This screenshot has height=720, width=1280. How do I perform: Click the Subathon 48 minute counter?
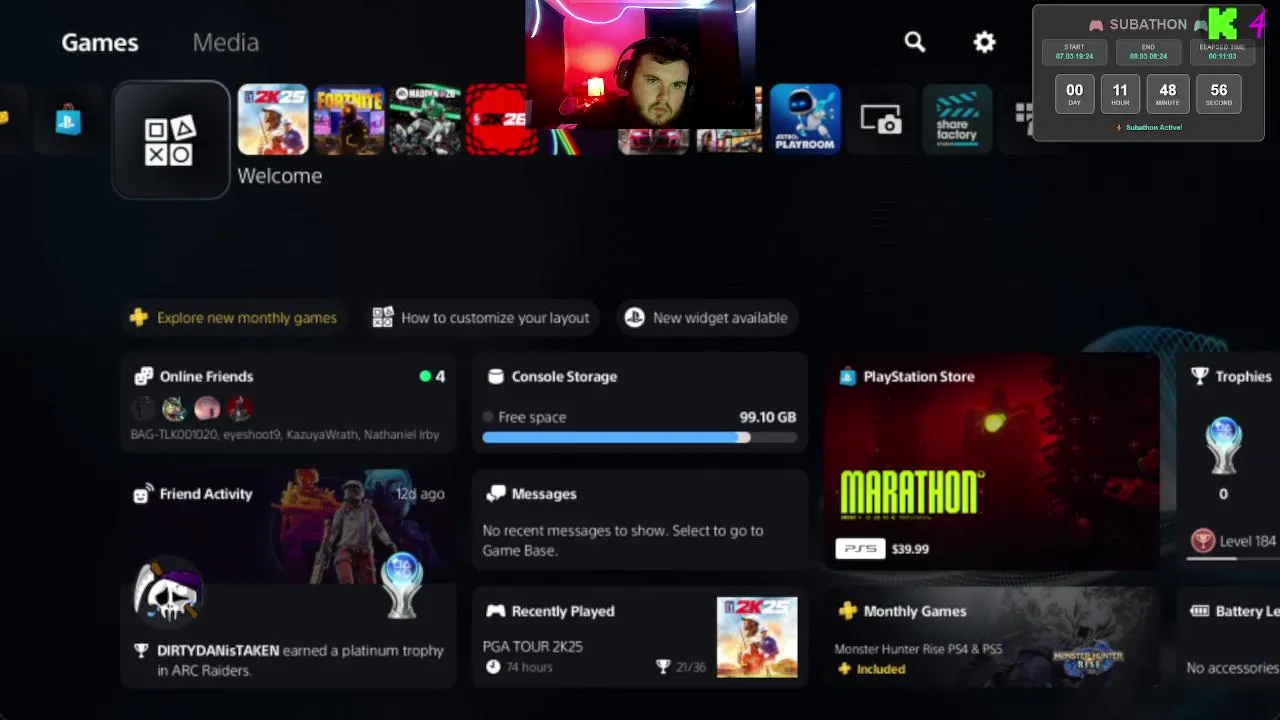1168,94
